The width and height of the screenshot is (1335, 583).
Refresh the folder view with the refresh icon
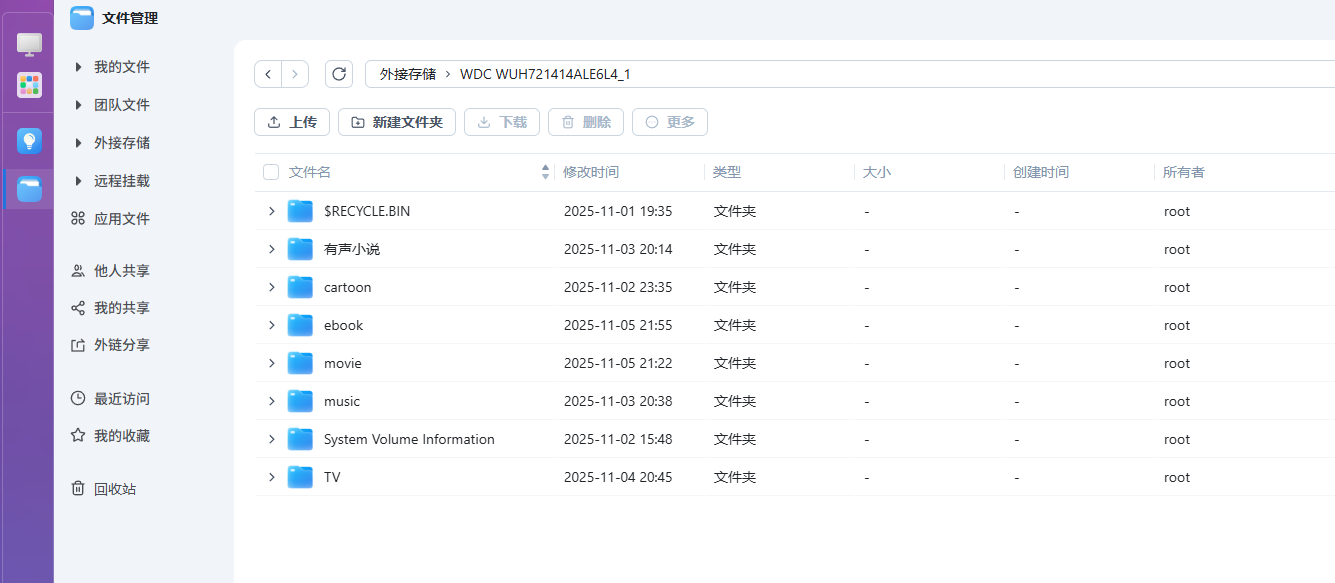tap(338, 73)
